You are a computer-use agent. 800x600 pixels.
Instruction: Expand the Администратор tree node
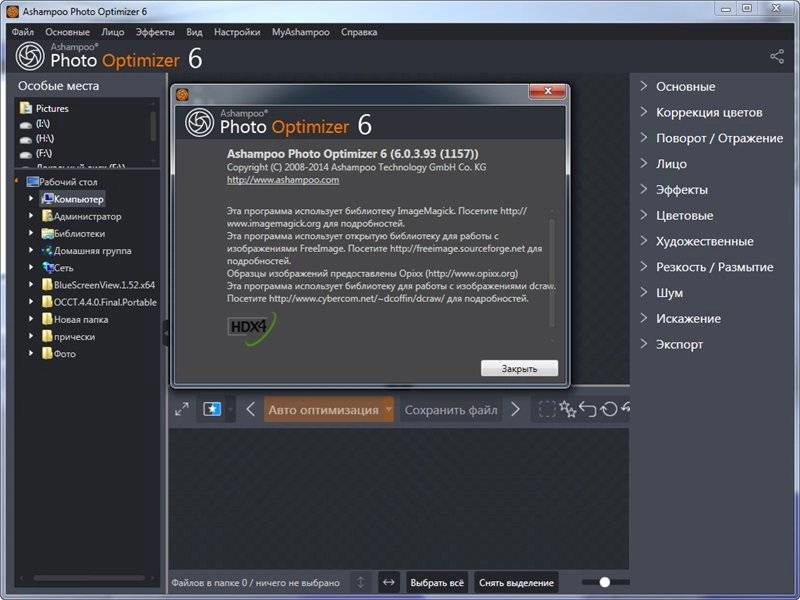point(31,216)
